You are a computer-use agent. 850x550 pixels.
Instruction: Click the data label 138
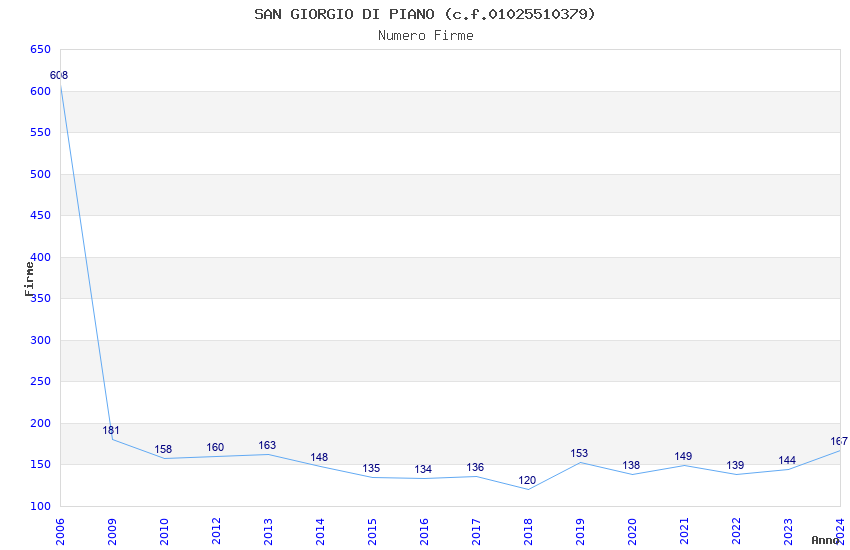pos(631,465)
